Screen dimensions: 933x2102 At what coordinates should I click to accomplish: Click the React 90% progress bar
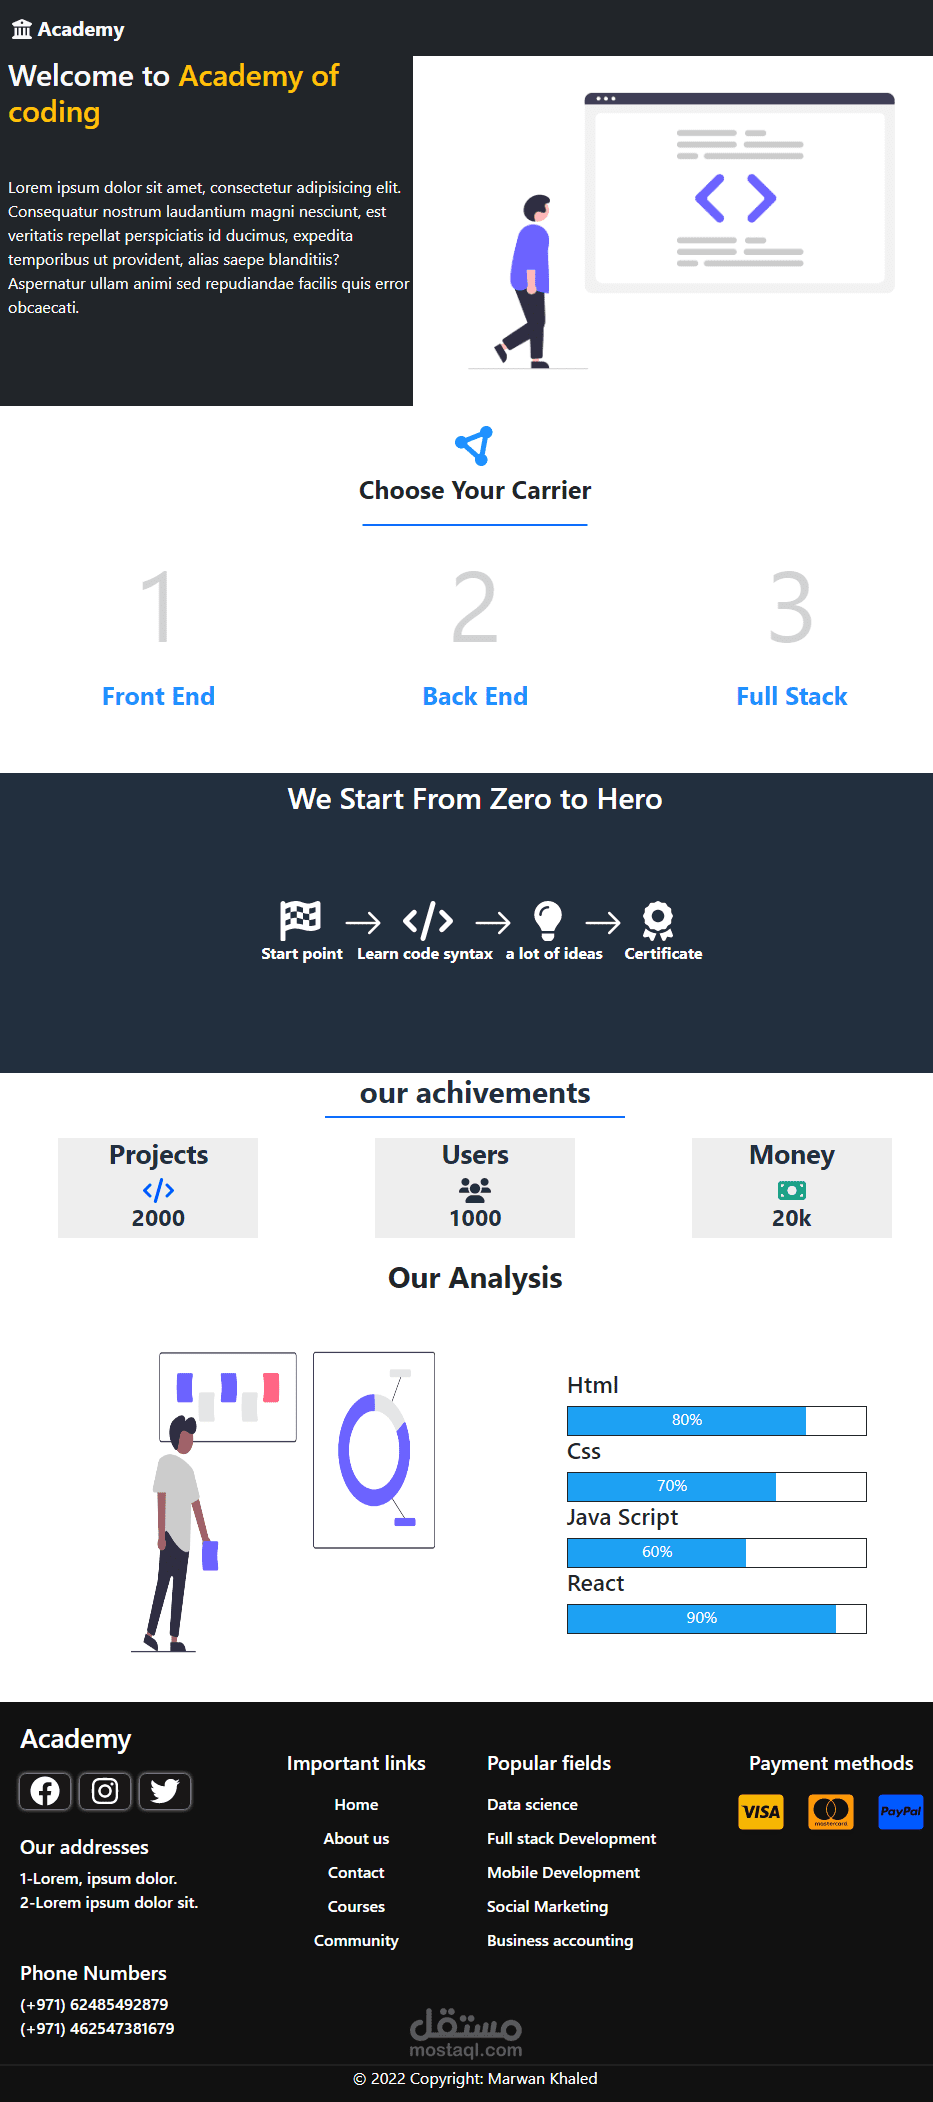point(717,1619)
